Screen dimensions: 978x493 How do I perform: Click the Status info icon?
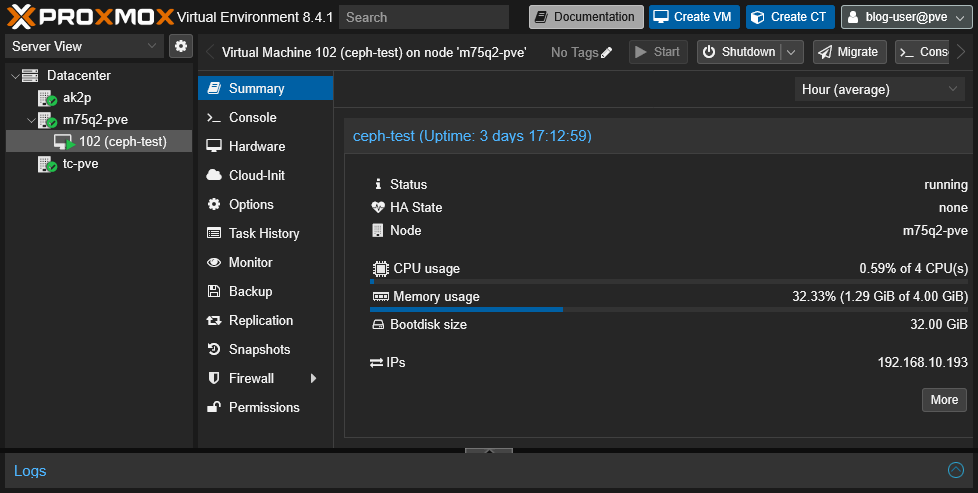(377, 184)
